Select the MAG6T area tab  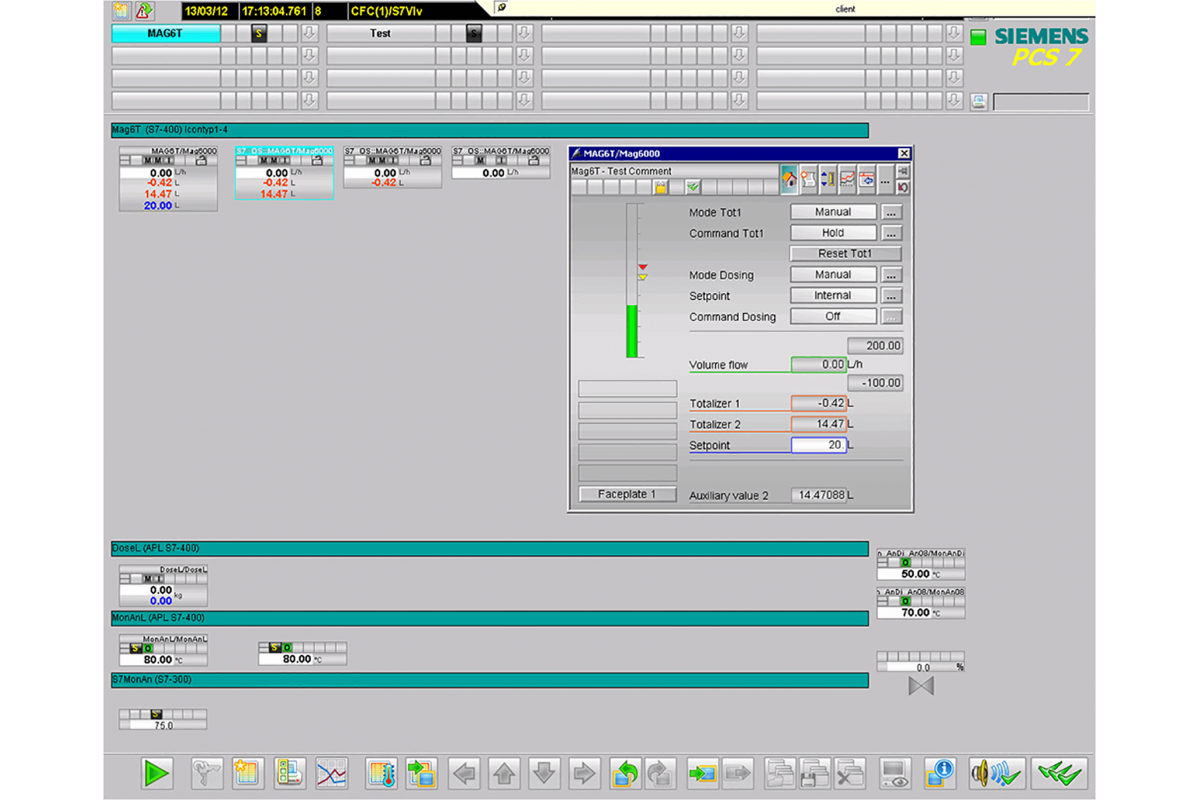coord(165,33)
